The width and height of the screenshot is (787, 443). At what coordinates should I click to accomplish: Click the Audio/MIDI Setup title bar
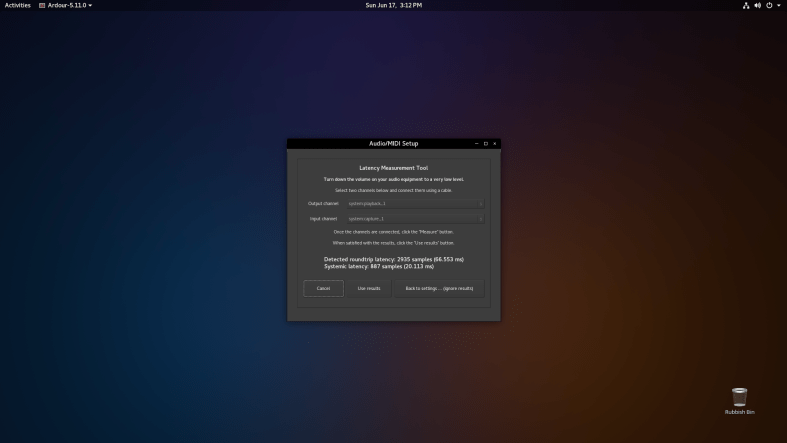point(394,143)
